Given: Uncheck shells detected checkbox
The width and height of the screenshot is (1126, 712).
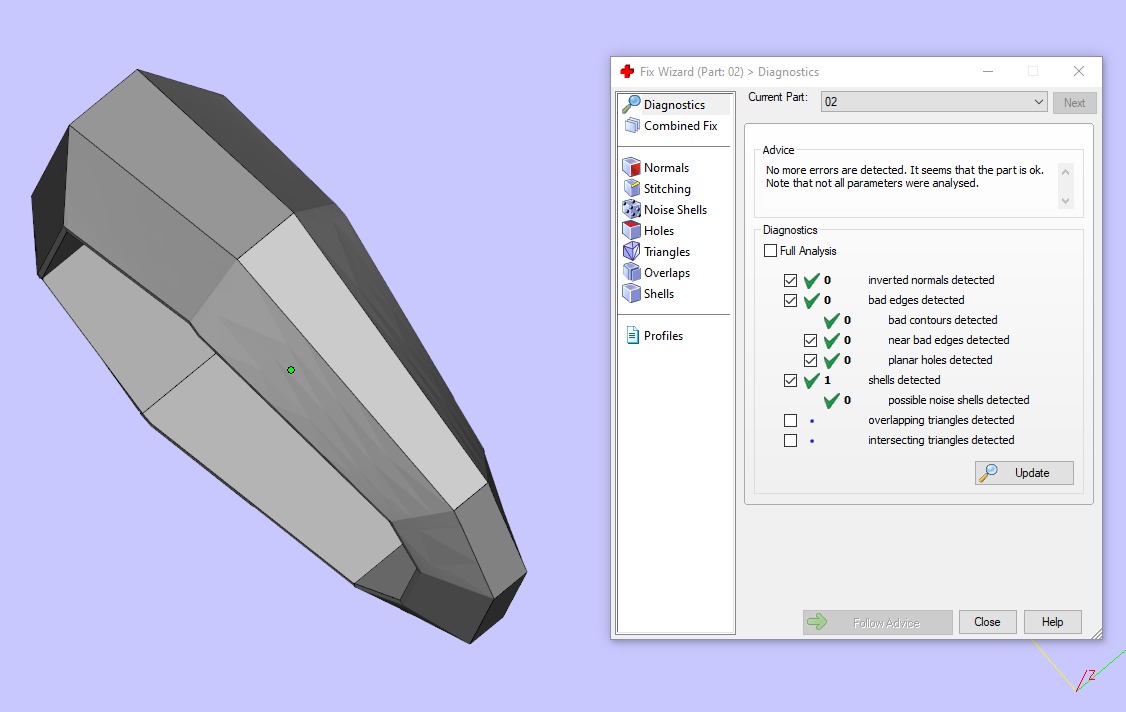Looking at the screenshot, I should (x=791, y=381).
